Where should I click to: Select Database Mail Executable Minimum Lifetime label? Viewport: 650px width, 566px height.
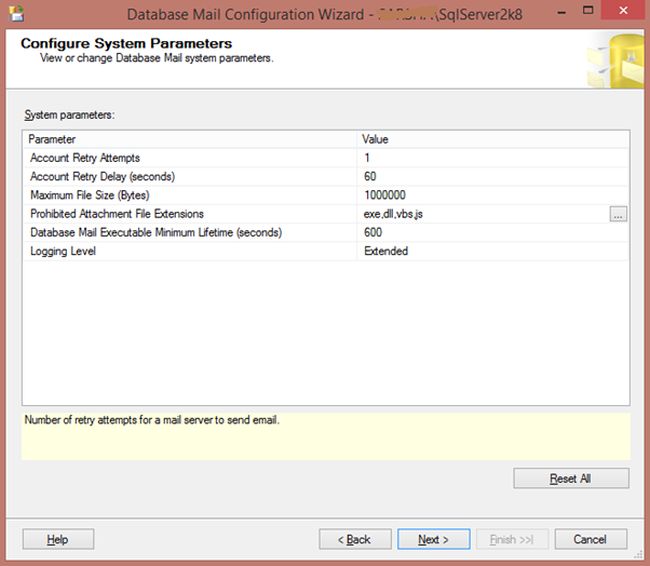pyautogui.click(x=156, y=233)
